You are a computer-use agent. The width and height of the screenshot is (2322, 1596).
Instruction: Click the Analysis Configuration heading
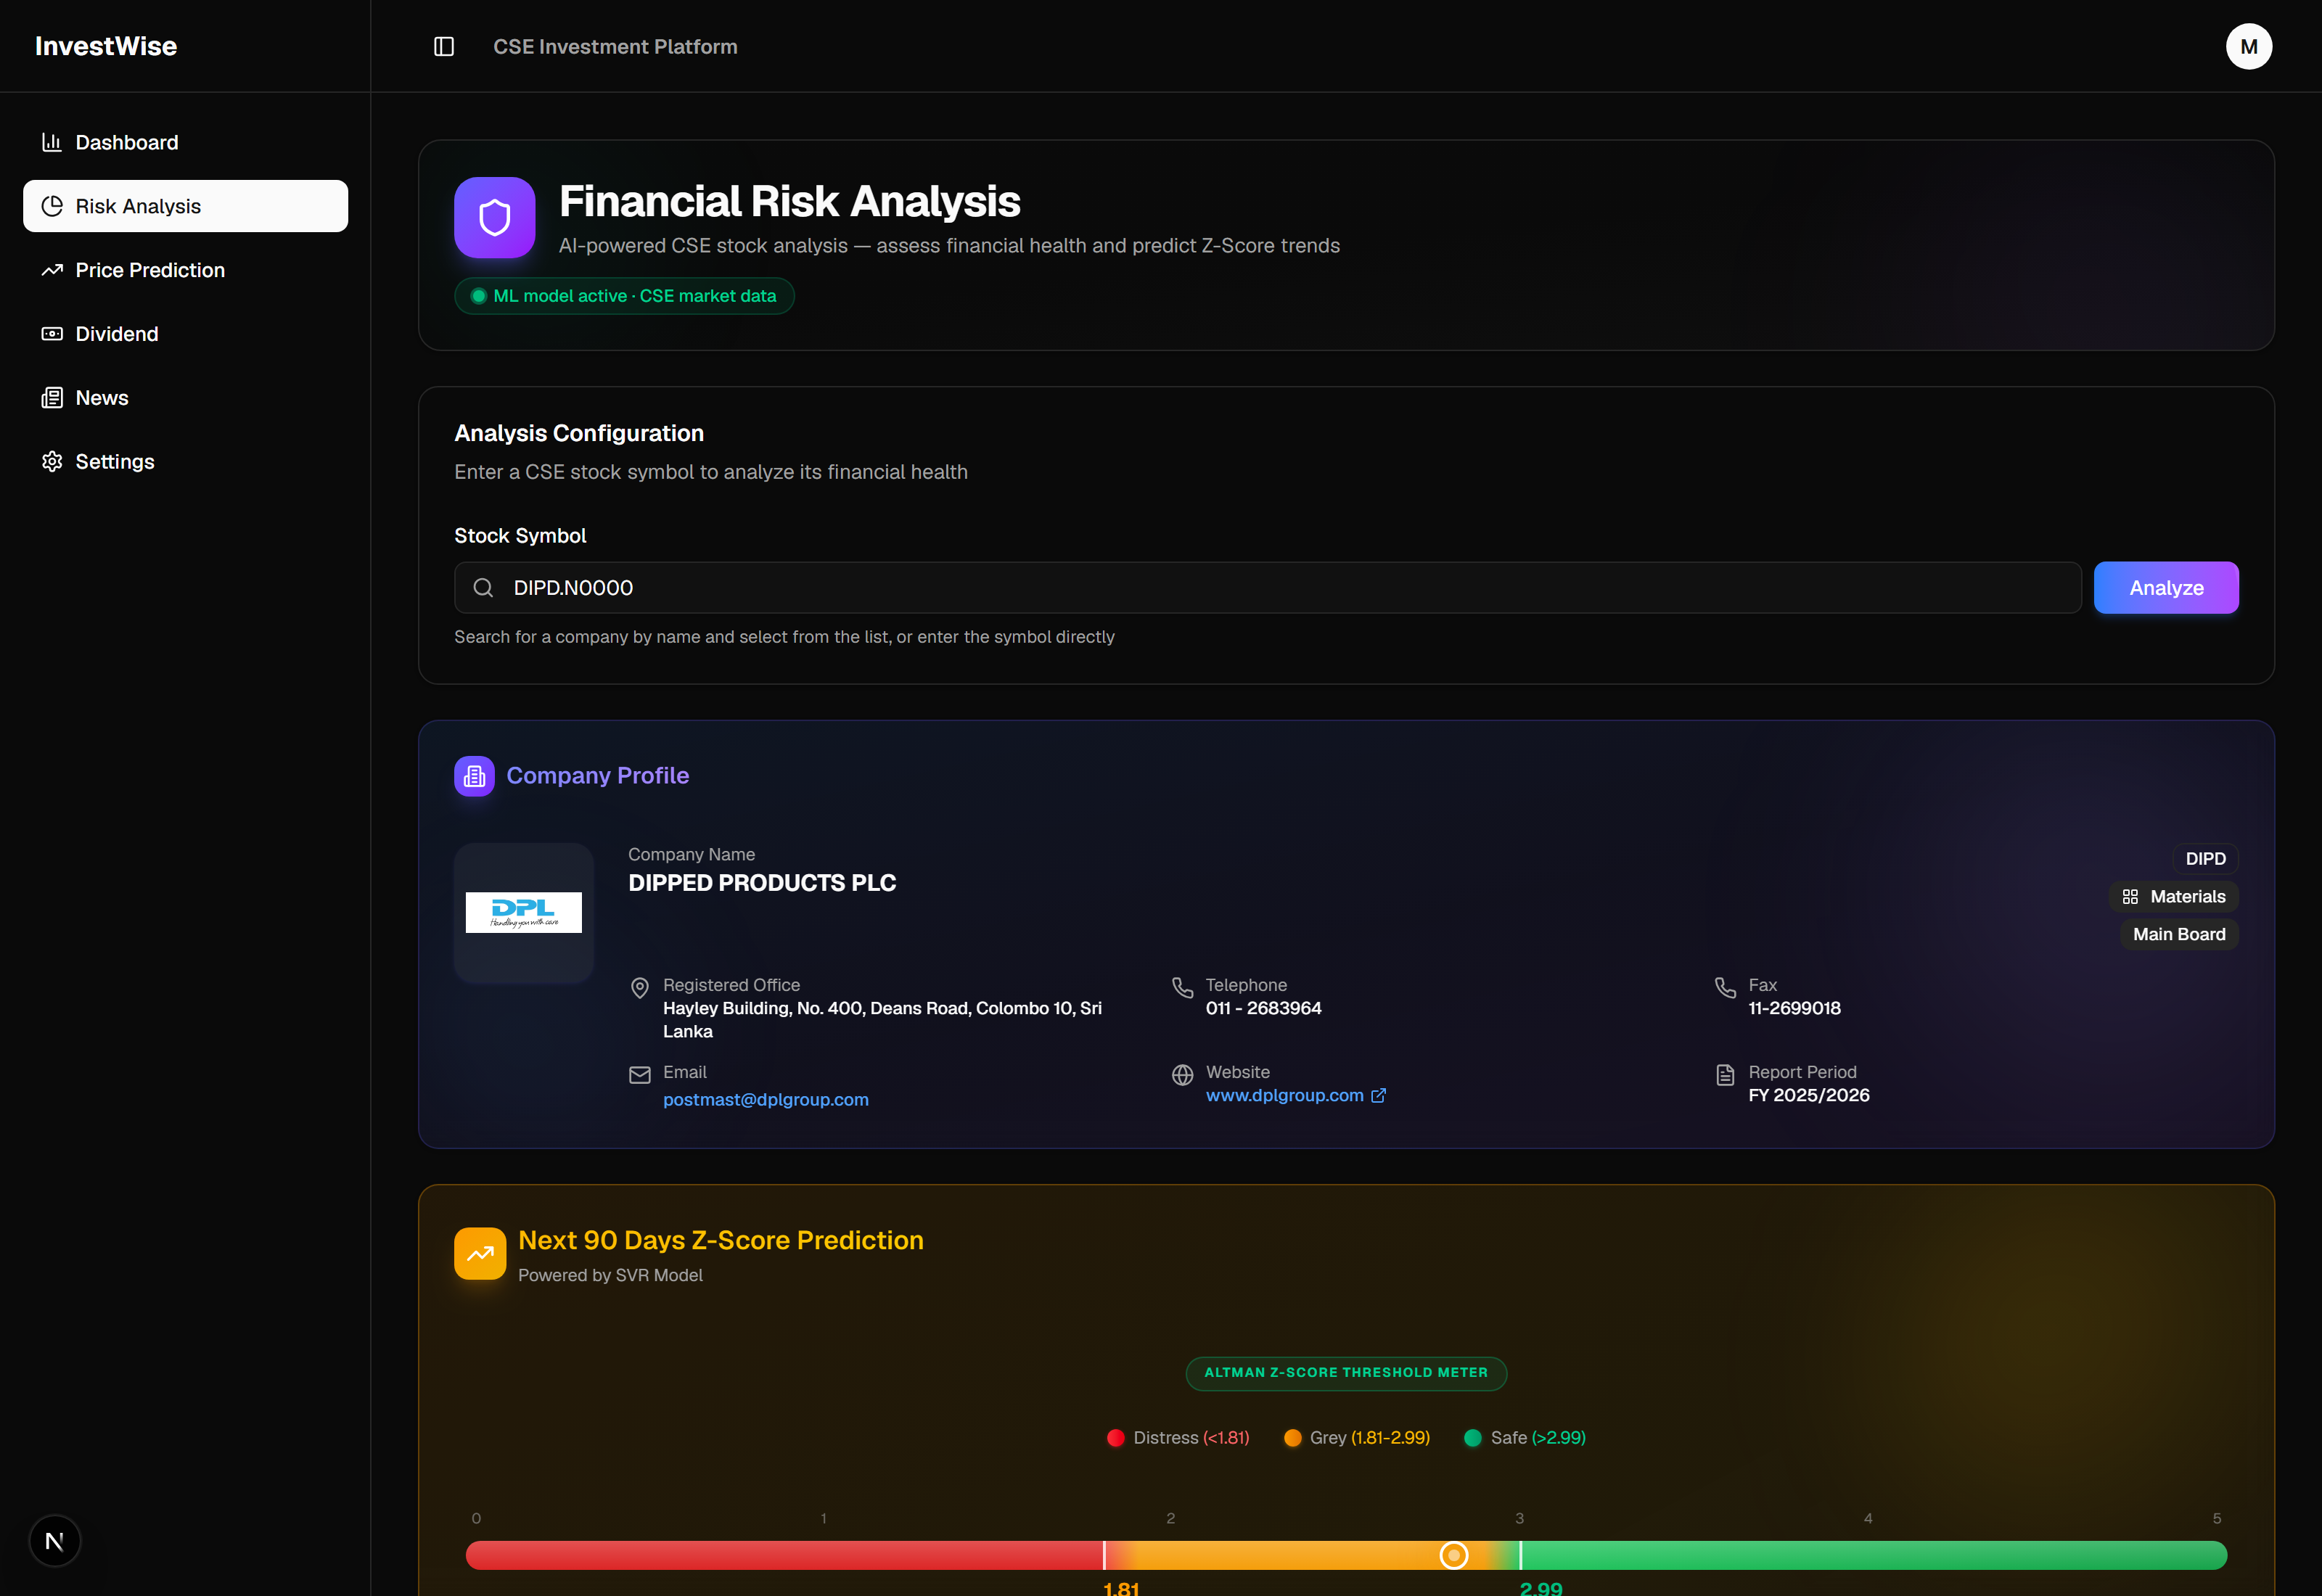tap(579, 433)
